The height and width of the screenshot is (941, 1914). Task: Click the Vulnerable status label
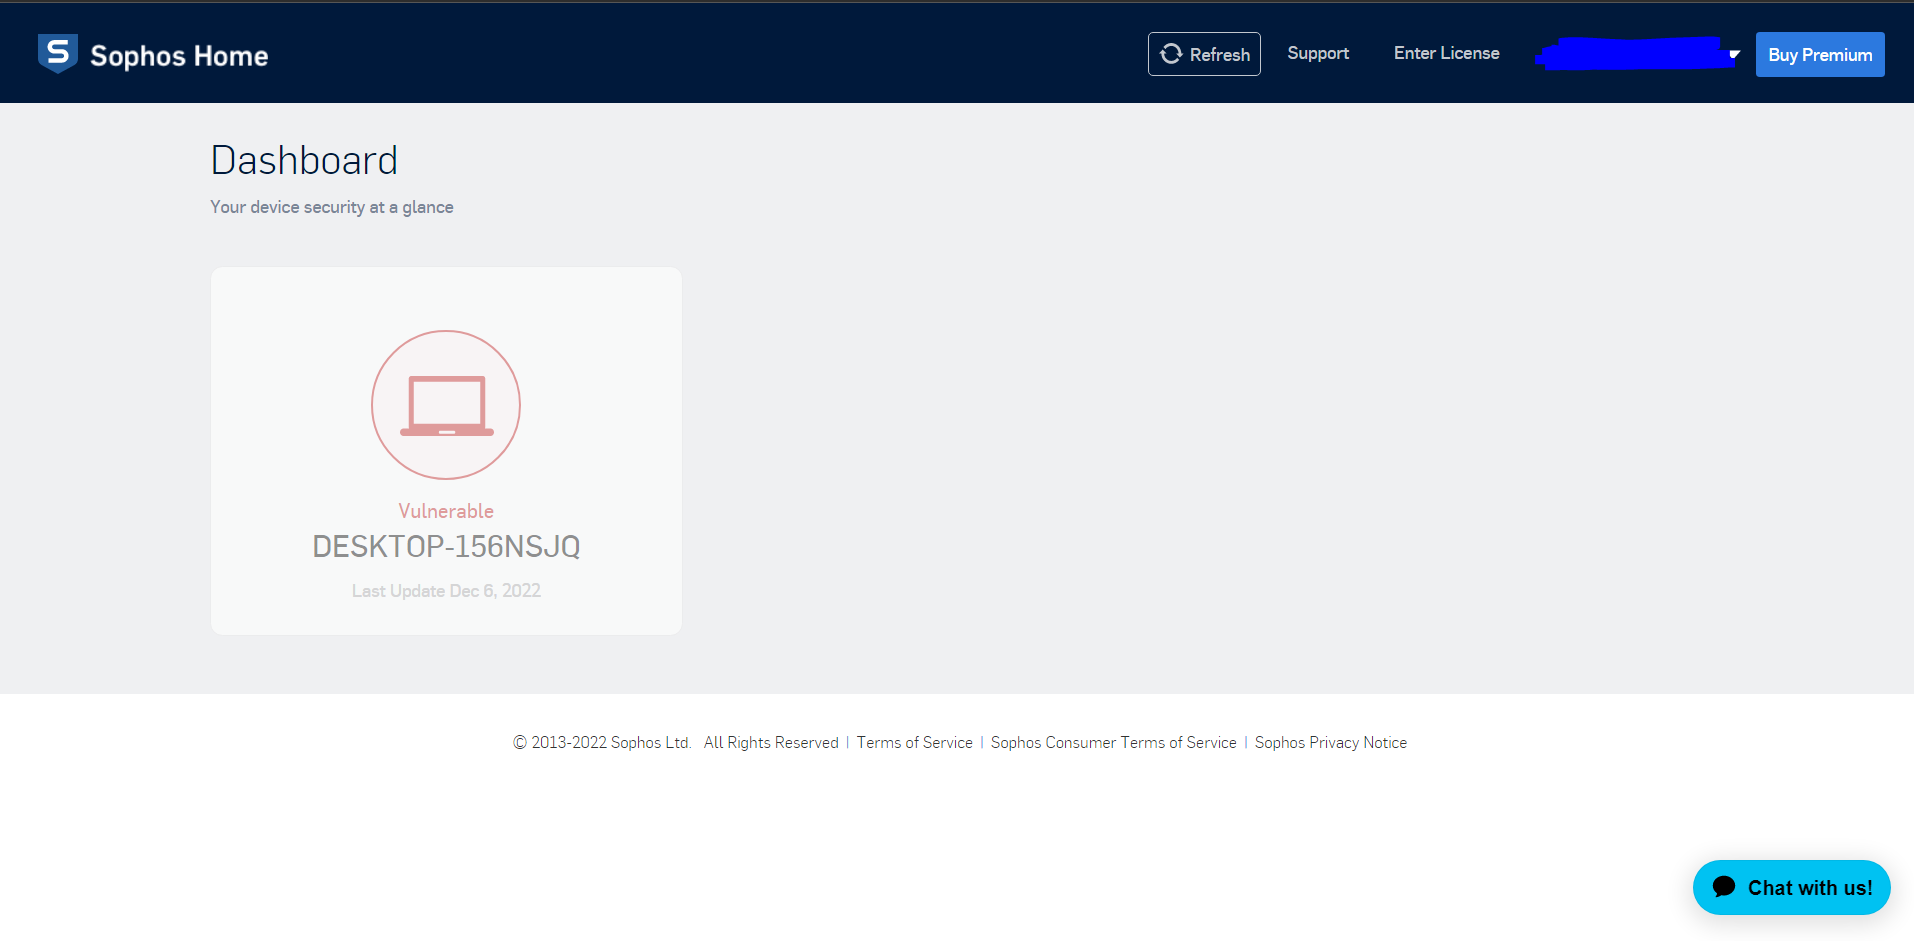click(446, 511)
